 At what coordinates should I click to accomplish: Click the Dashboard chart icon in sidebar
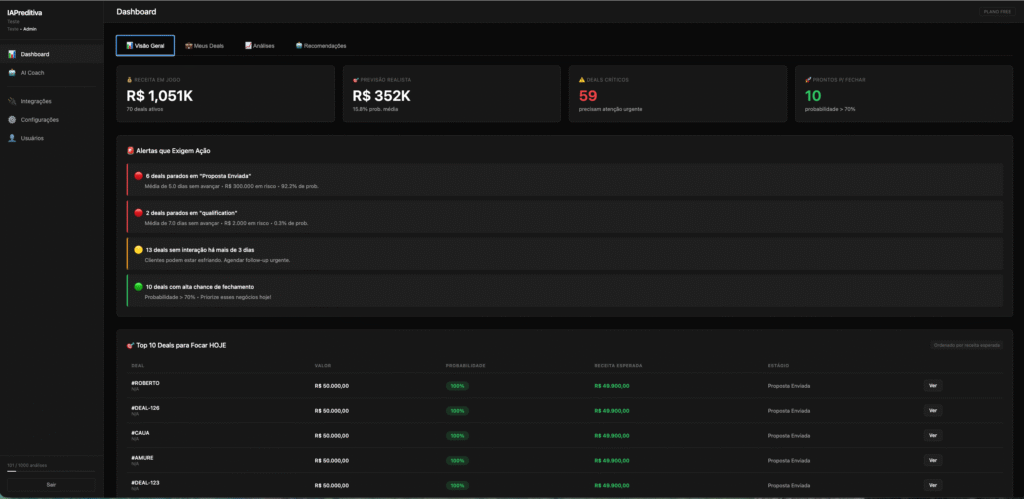12,54
